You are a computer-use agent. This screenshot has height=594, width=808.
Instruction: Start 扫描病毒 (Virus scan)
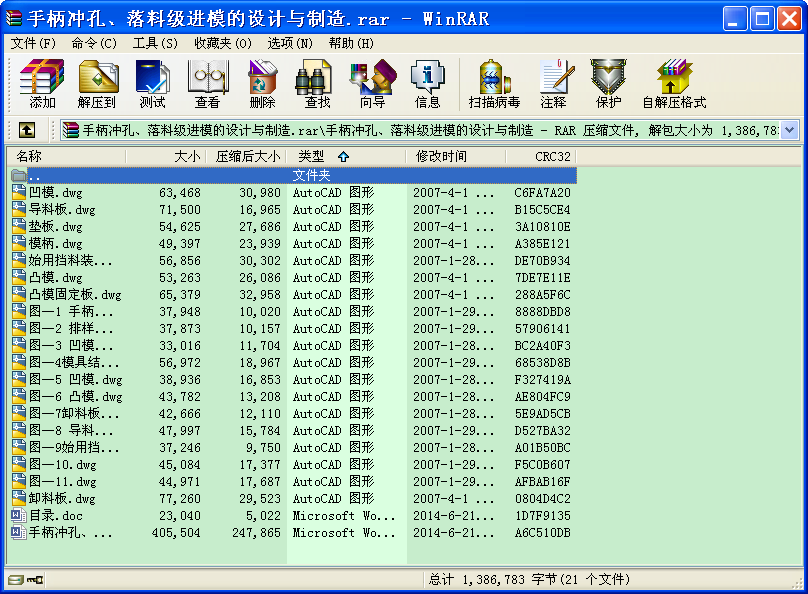point(495,83)
